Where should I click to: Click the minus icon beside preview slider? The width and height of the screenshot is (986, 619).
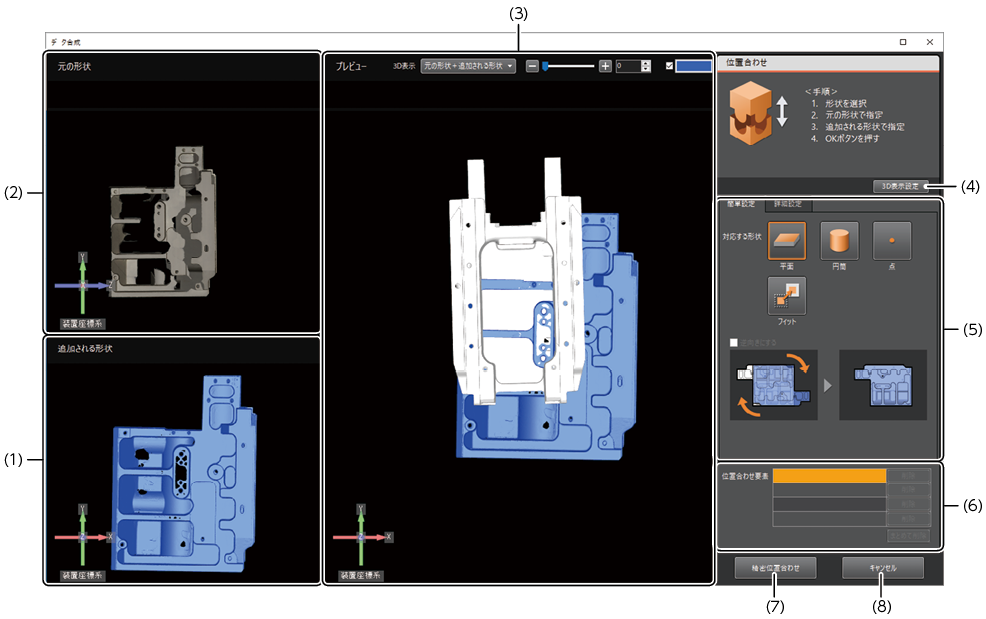(x=532, y=66)
